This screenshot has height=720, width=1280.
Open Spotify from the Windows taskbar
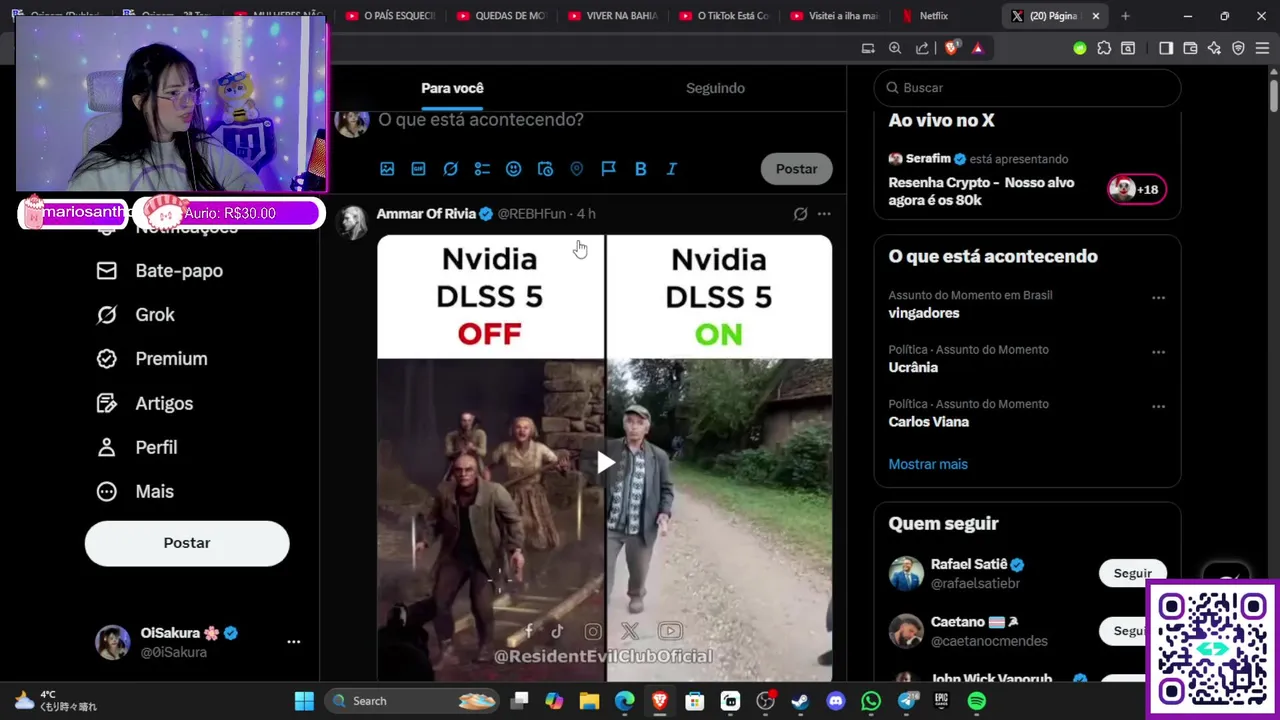point(976,701)
